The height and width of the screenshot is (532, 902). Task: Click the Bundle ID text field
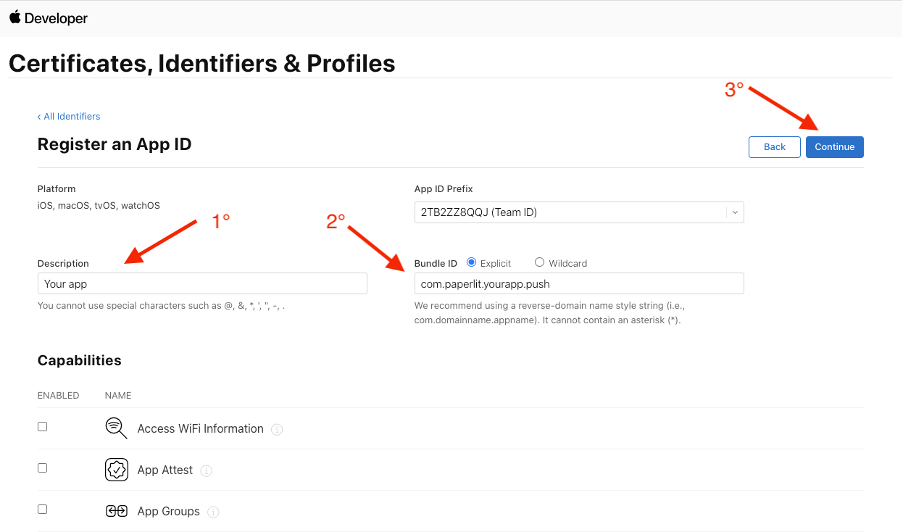point(579,284)
